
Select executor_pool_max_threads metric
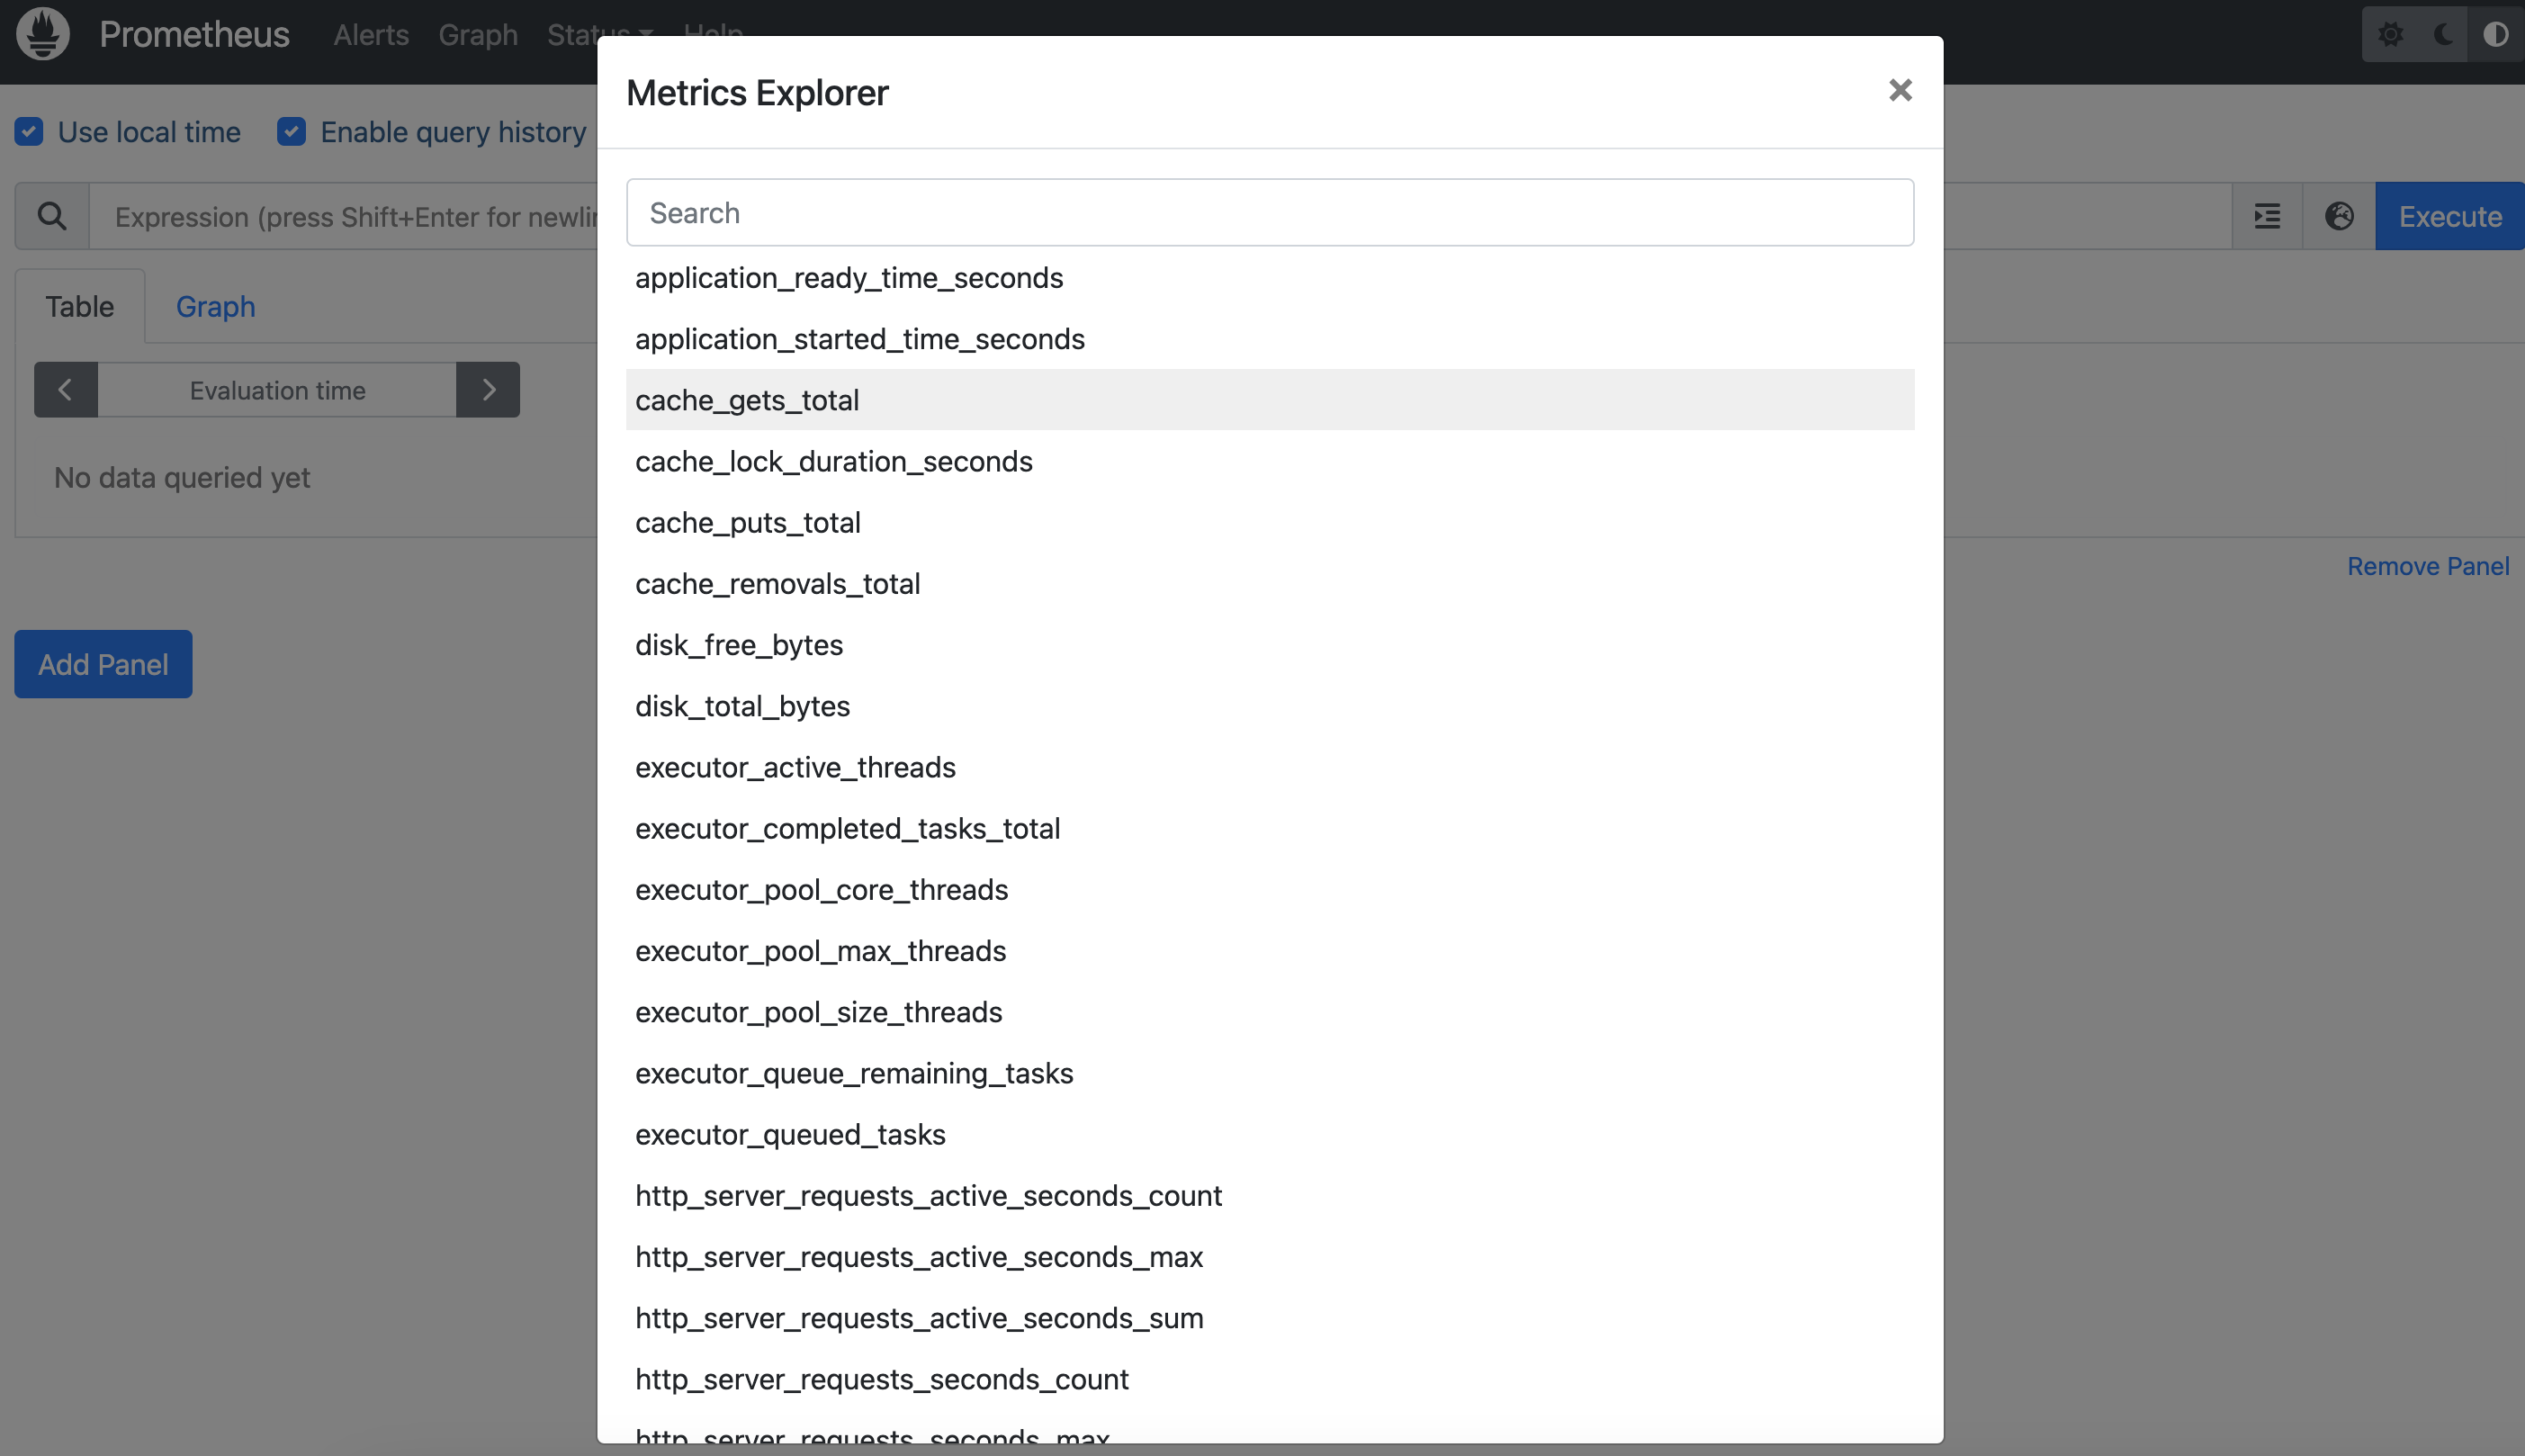(x=1270, y=951)
